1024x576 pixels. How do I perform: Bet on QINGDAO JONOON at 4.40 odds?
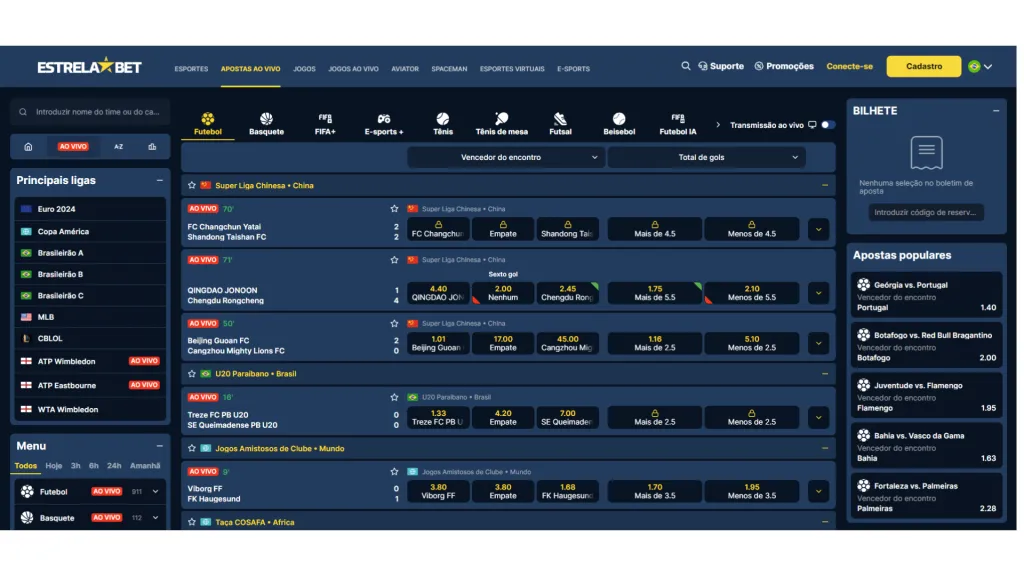(438, 293)
